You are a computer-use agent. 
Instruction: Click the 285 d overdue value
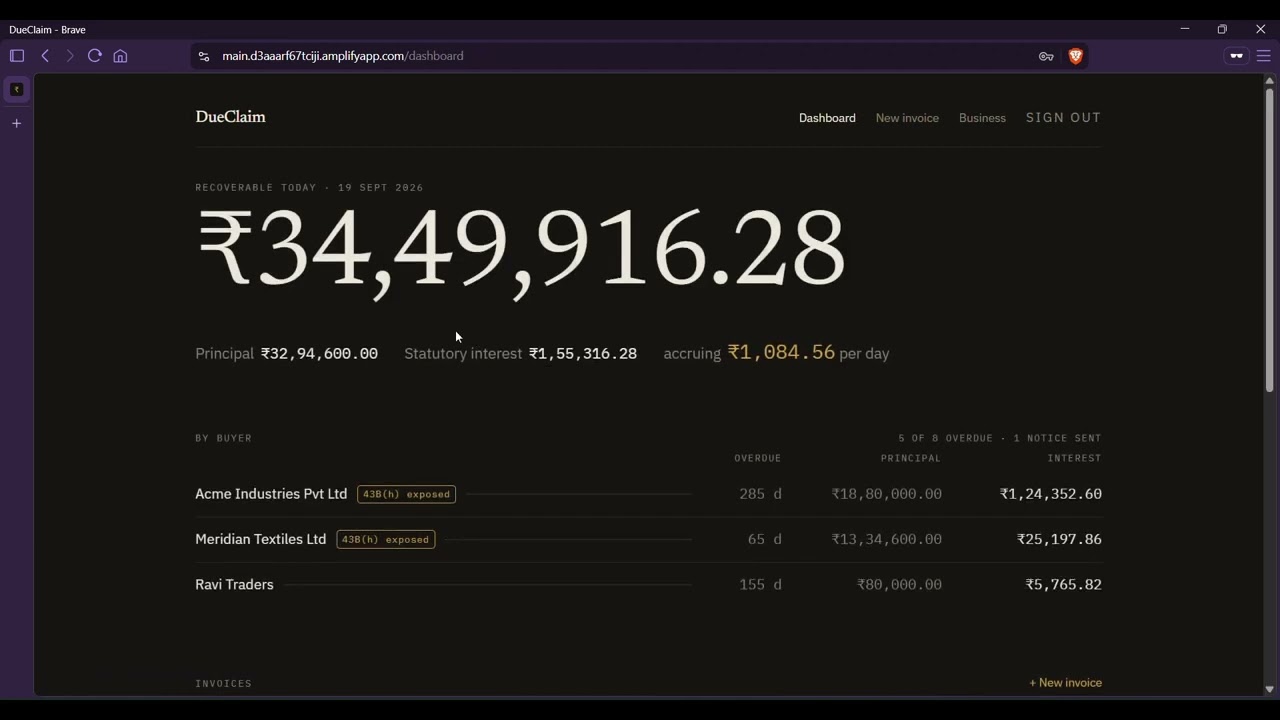pos(760,494)
